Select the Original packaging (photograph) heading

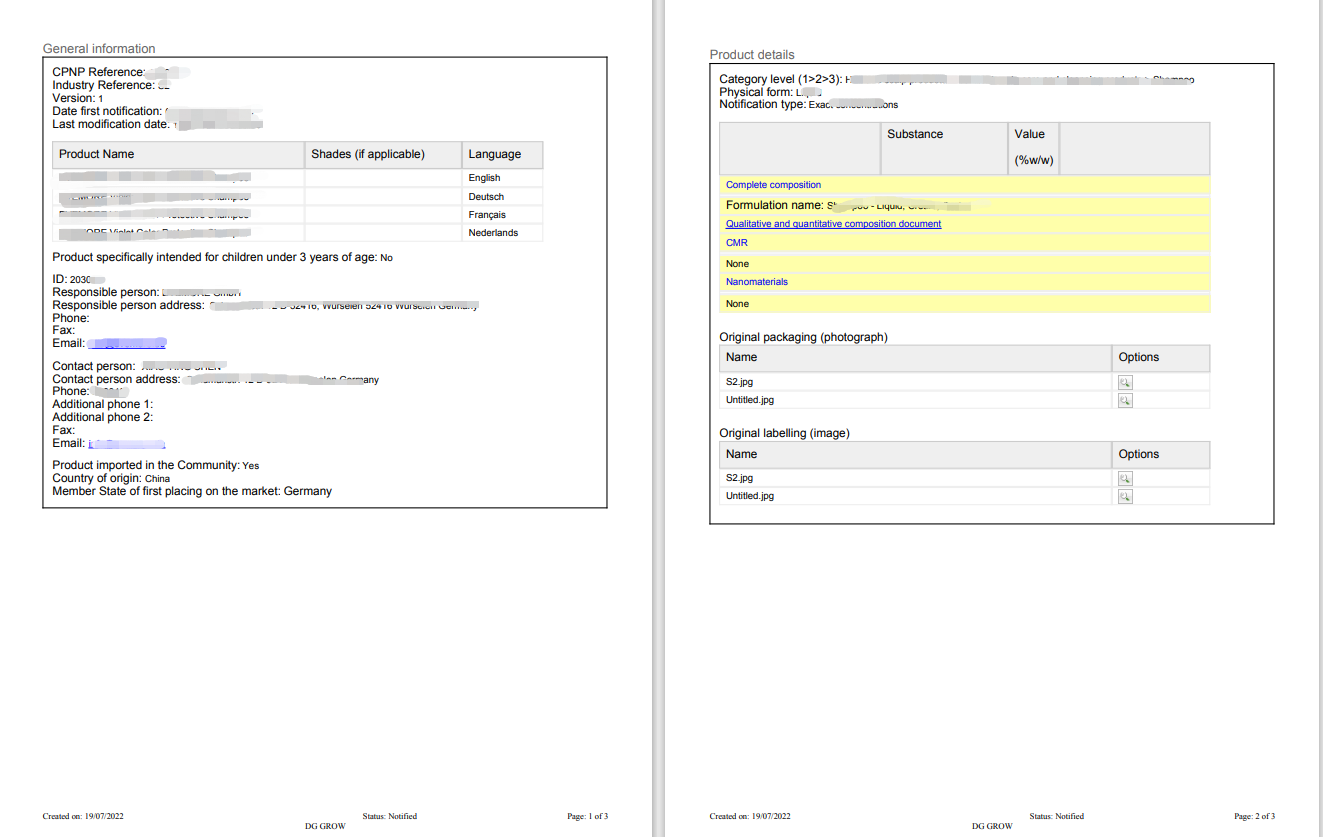pyautogui.click(x=803, y=337)
